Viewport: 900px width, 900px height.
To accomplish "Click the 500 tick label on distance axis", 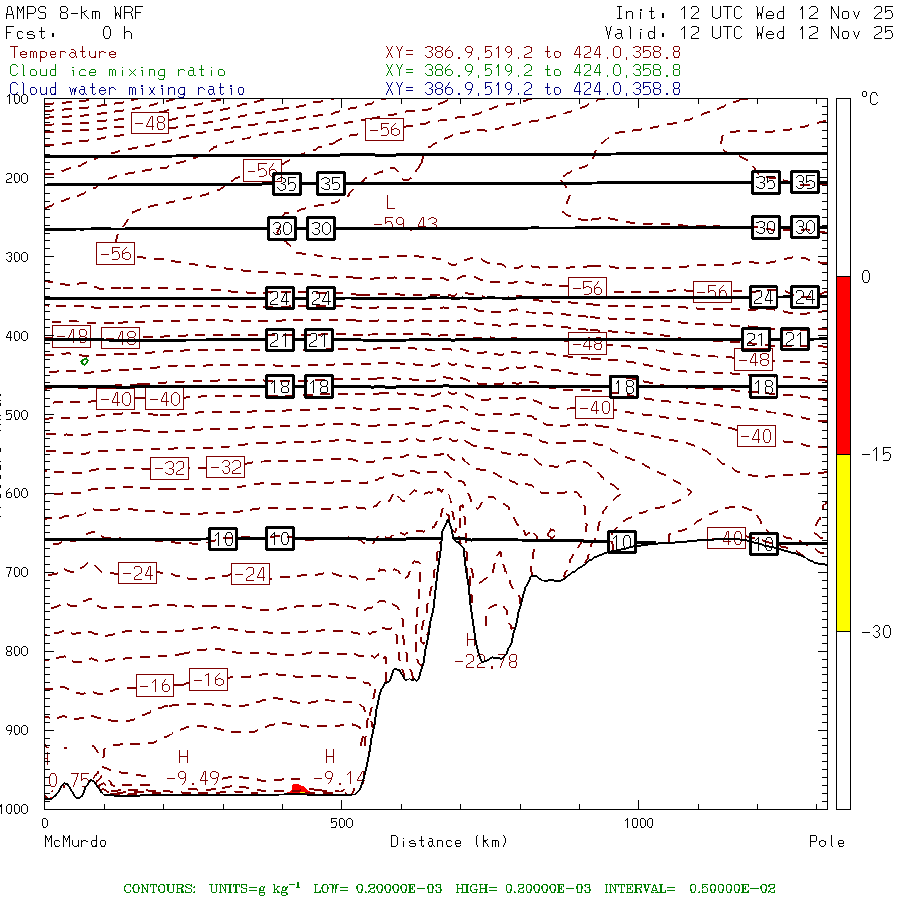I will point(341,824).
